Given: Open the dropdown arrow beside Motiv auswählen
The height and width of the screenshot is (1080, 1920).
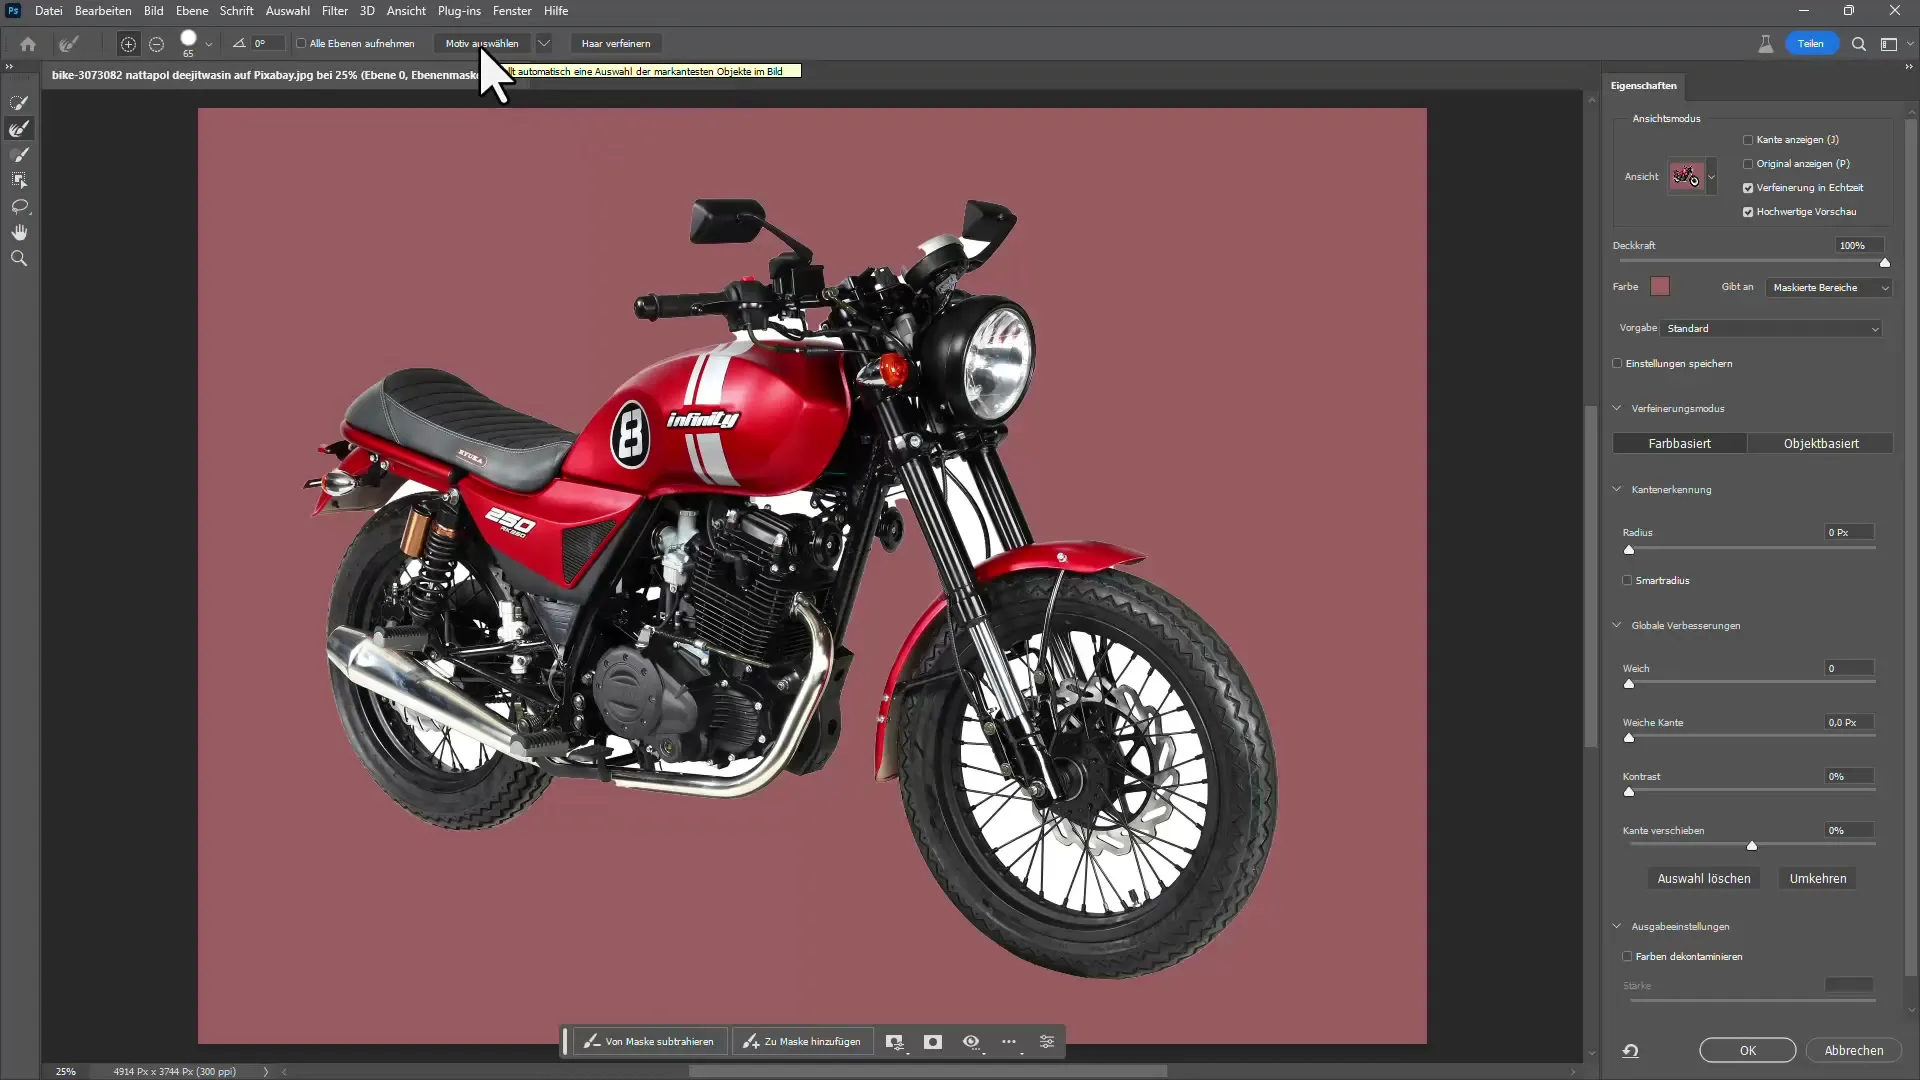Looking at the screenshot, I should click(544, 44).
